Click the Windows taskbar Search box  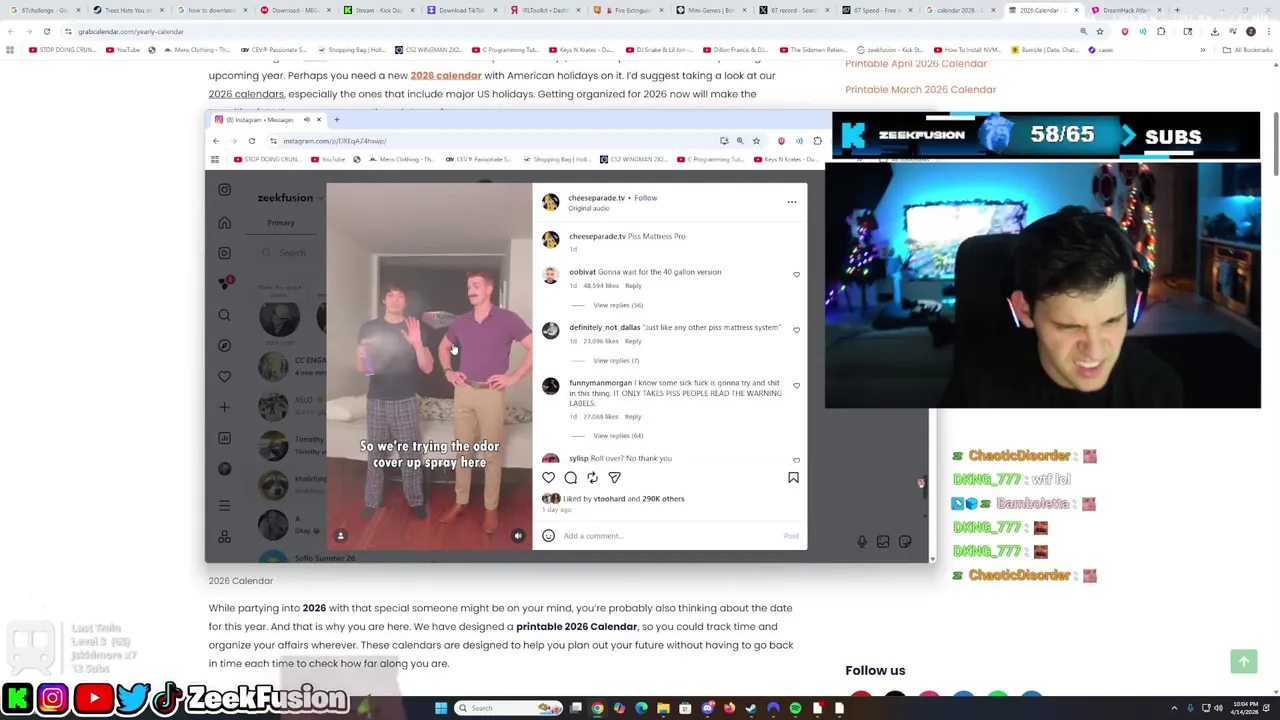pos(510,708)
